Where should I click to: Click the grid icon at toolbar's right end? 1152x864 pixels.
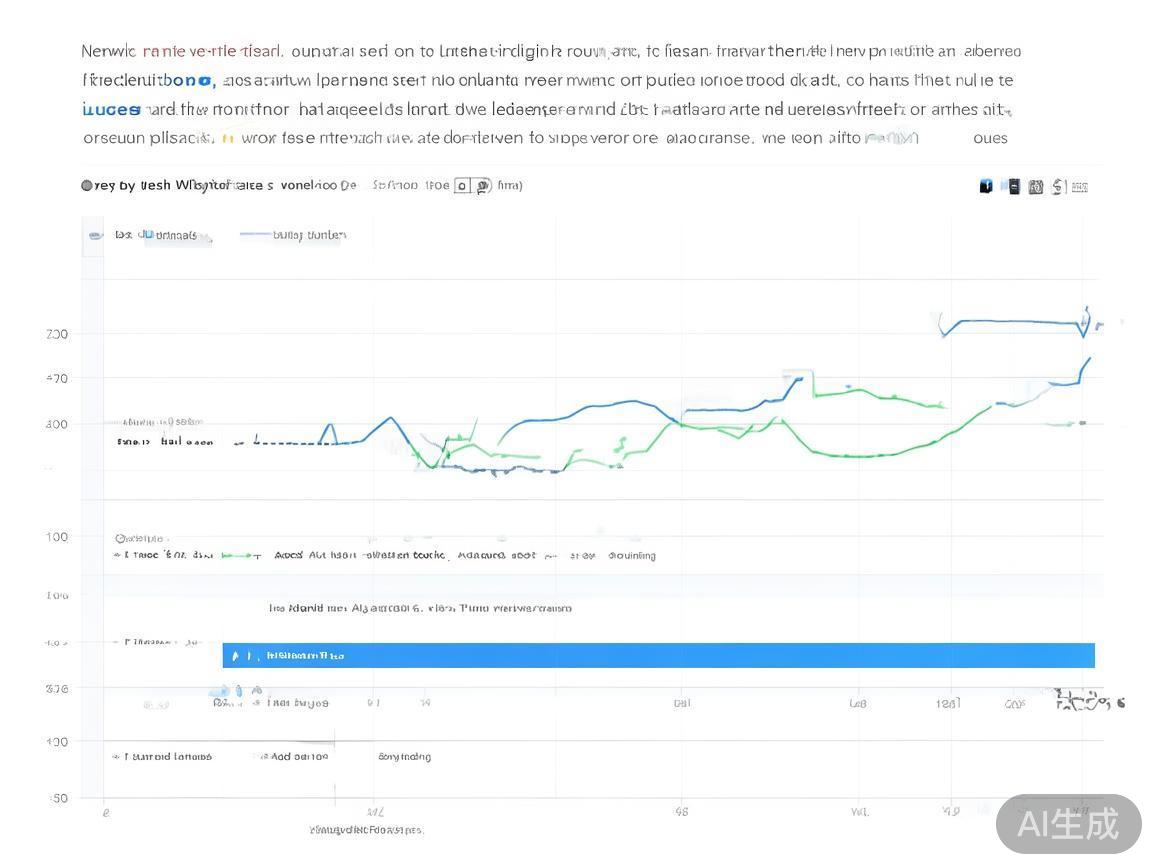point(1080,186)
